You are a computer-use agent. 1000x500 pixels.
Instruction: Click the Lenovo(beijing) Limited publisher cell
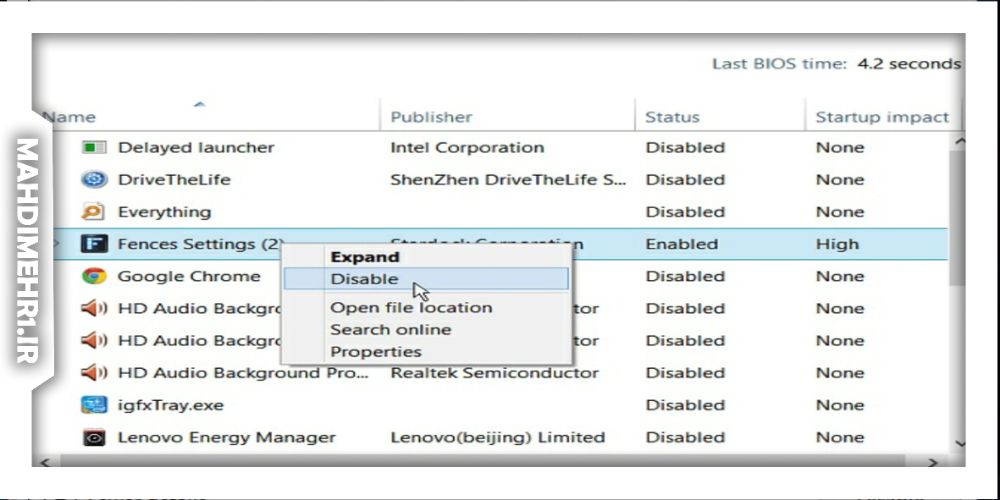[x=497, y=438]
